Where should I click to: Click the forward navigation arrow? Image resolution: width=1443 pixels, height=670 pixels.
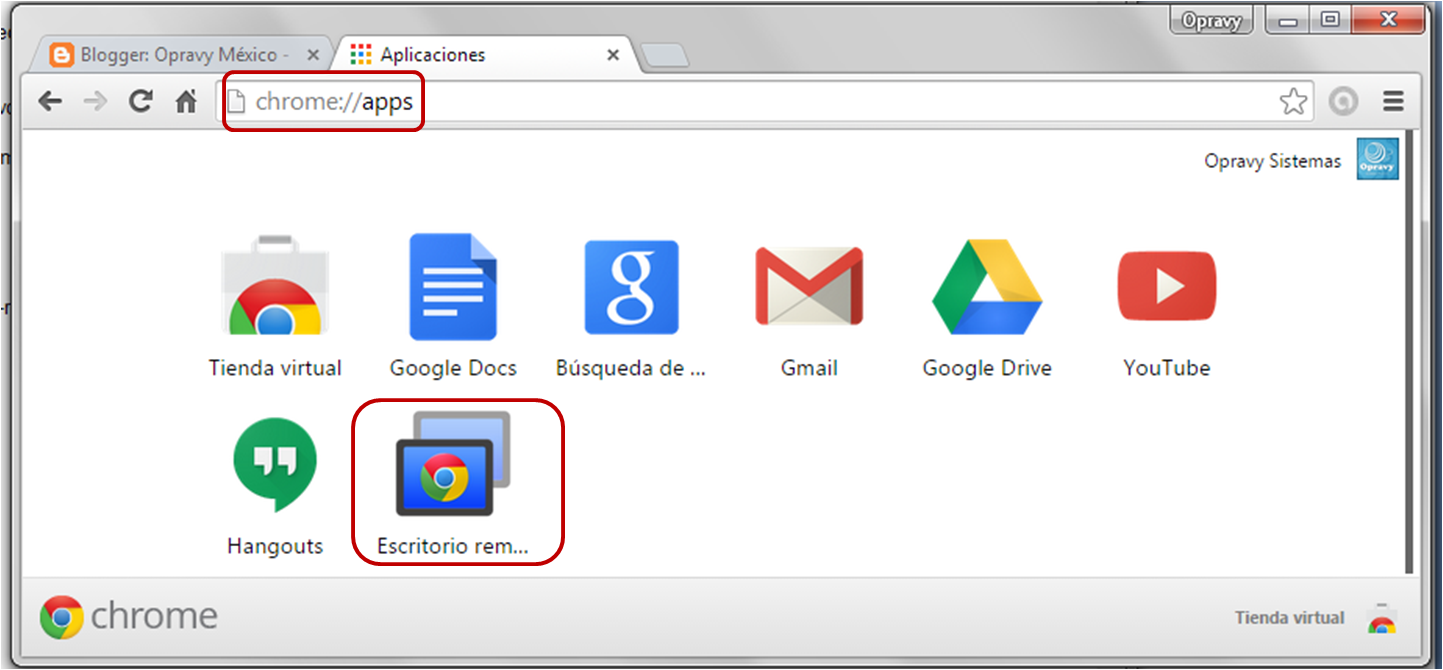(x=95, y=101)
